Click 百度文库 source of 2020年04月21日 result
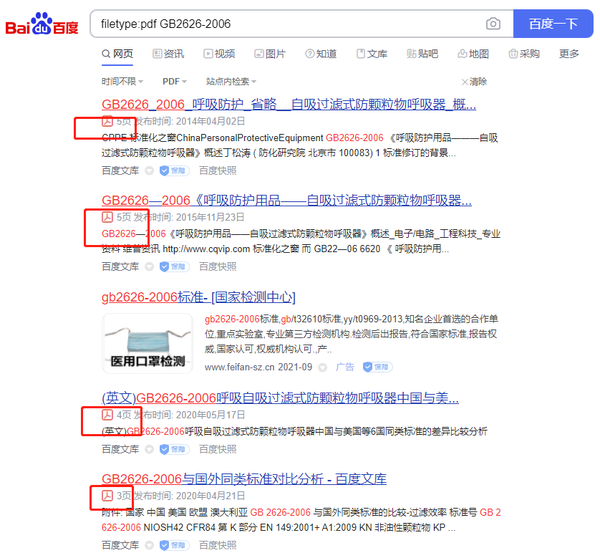This screenshot has width=600, height=558. [120, 545]
